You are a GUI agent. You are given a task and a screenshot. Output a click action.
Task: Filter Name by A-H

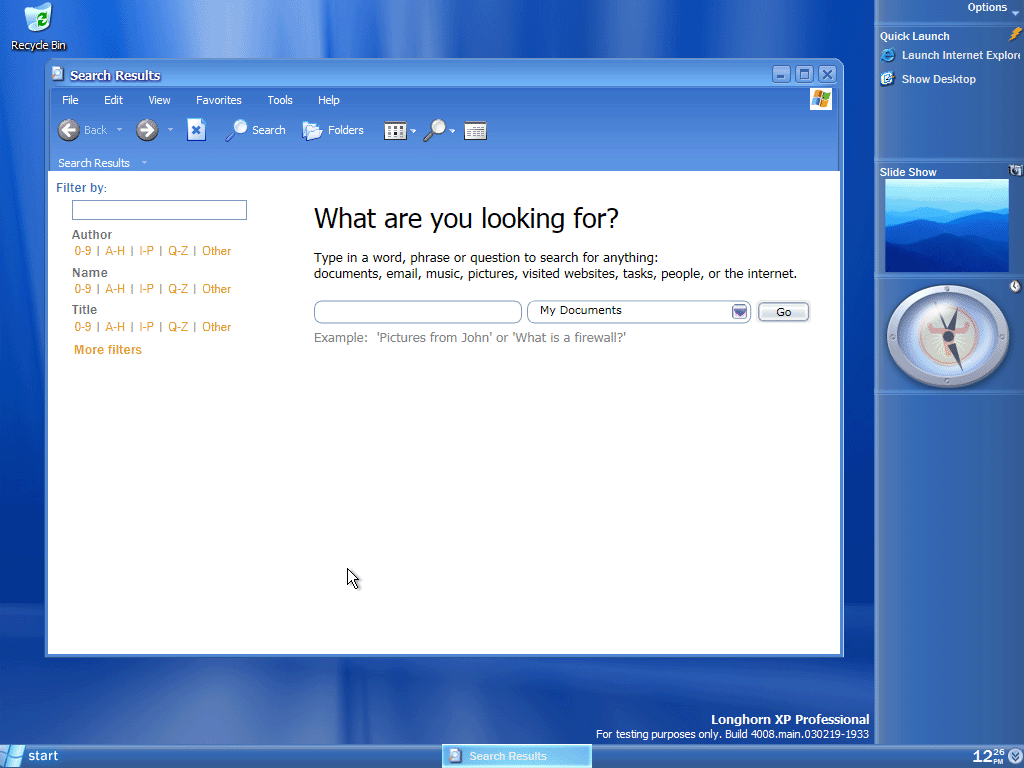click(115, 289)
